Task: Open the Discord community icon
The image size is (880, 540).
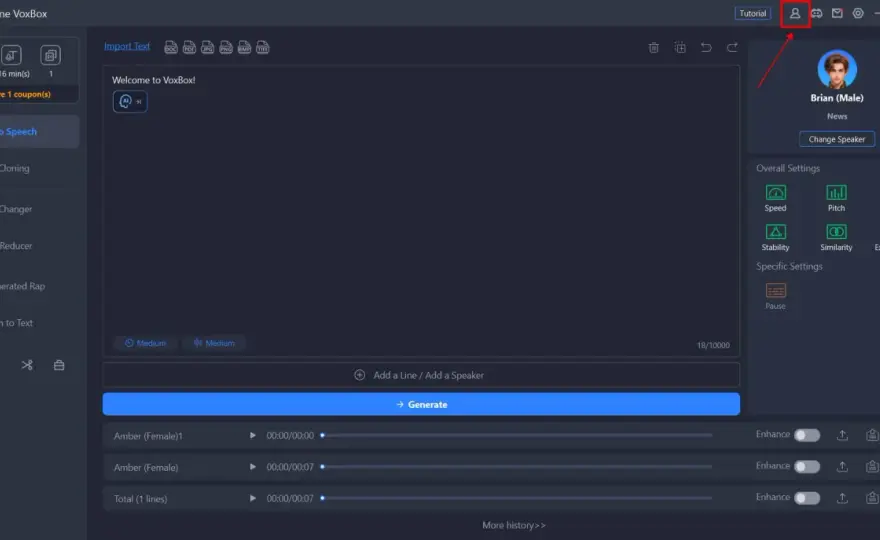Action: click(817, 13)
